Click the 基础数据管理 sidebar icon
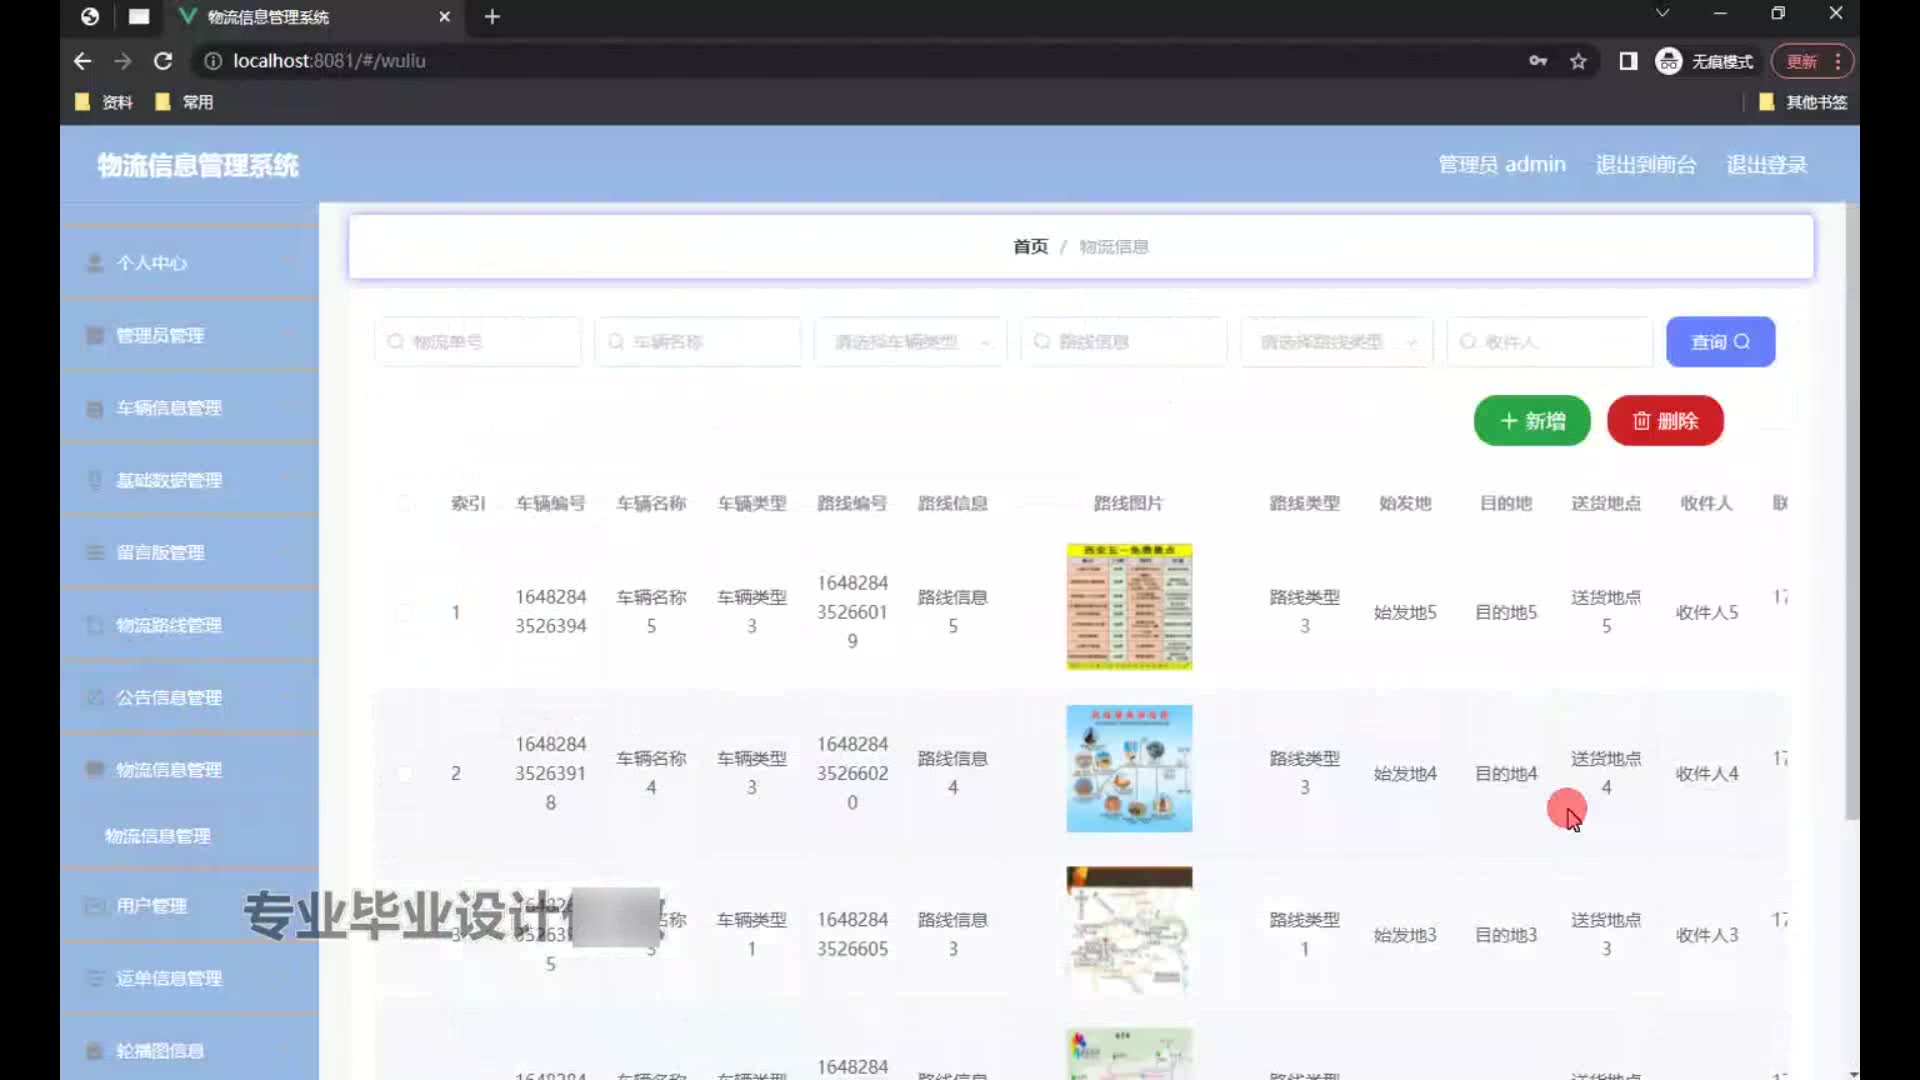The image size is (1920, 1080). coord(95,480)
